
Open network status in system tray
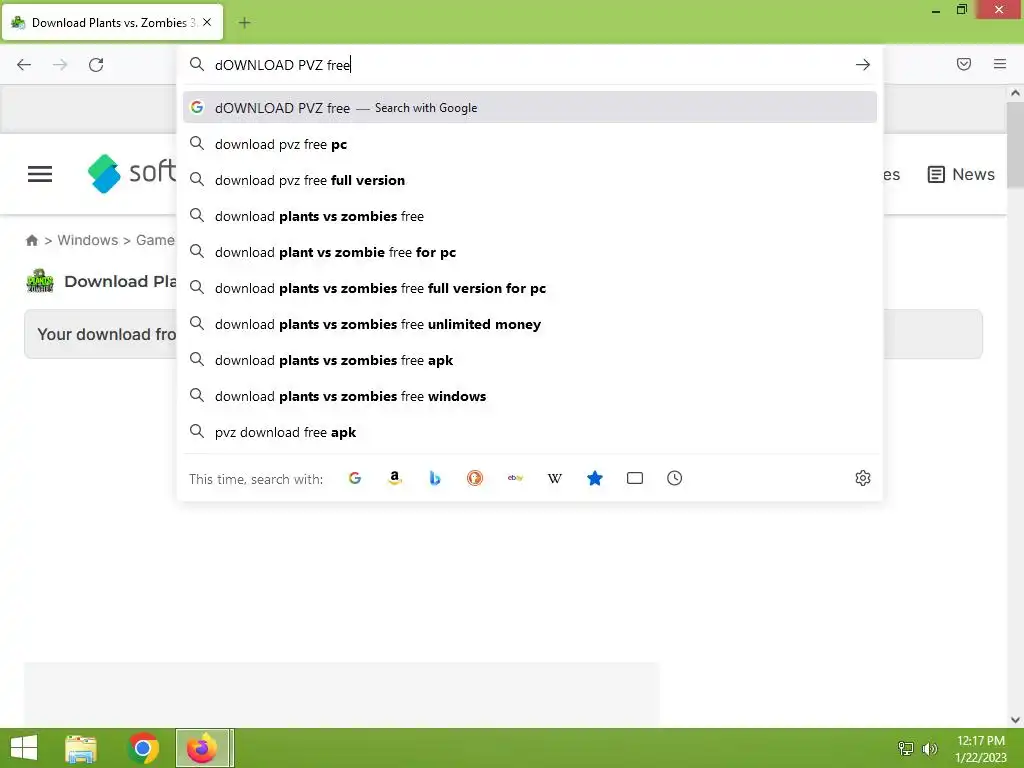tap(906, 748)
